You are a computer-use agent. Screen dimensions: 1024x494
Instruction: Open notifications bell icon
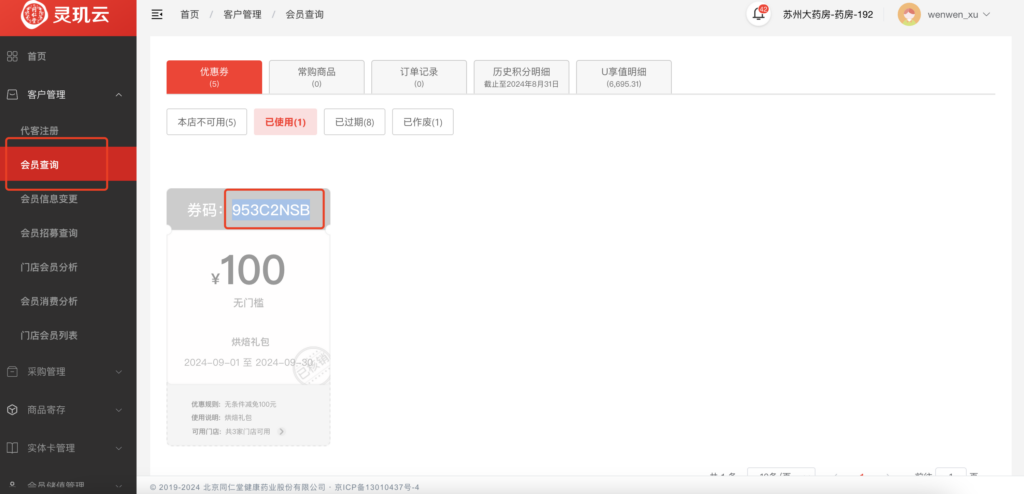point(759,15)
